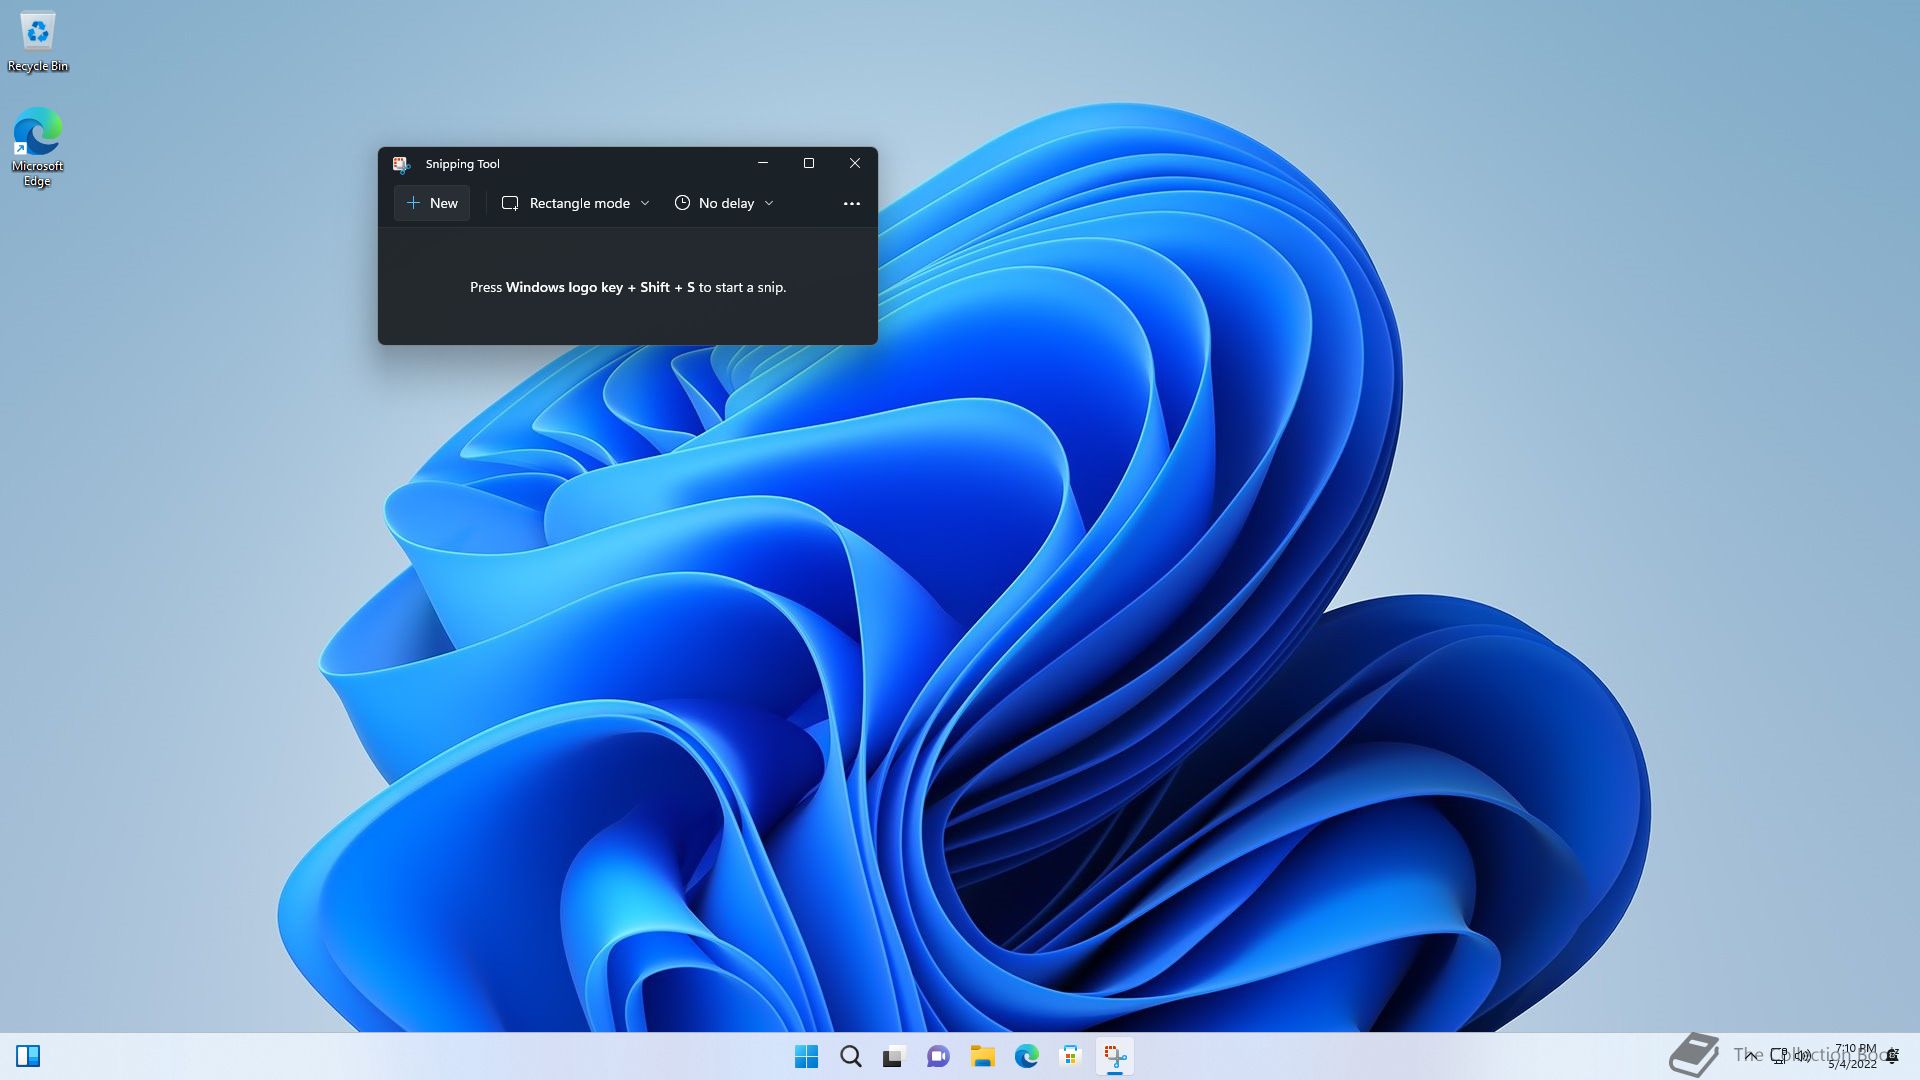This screenshot has height=1080, width=1920.
Task: Close the Snipping Tool window
Action: point(855,163)
